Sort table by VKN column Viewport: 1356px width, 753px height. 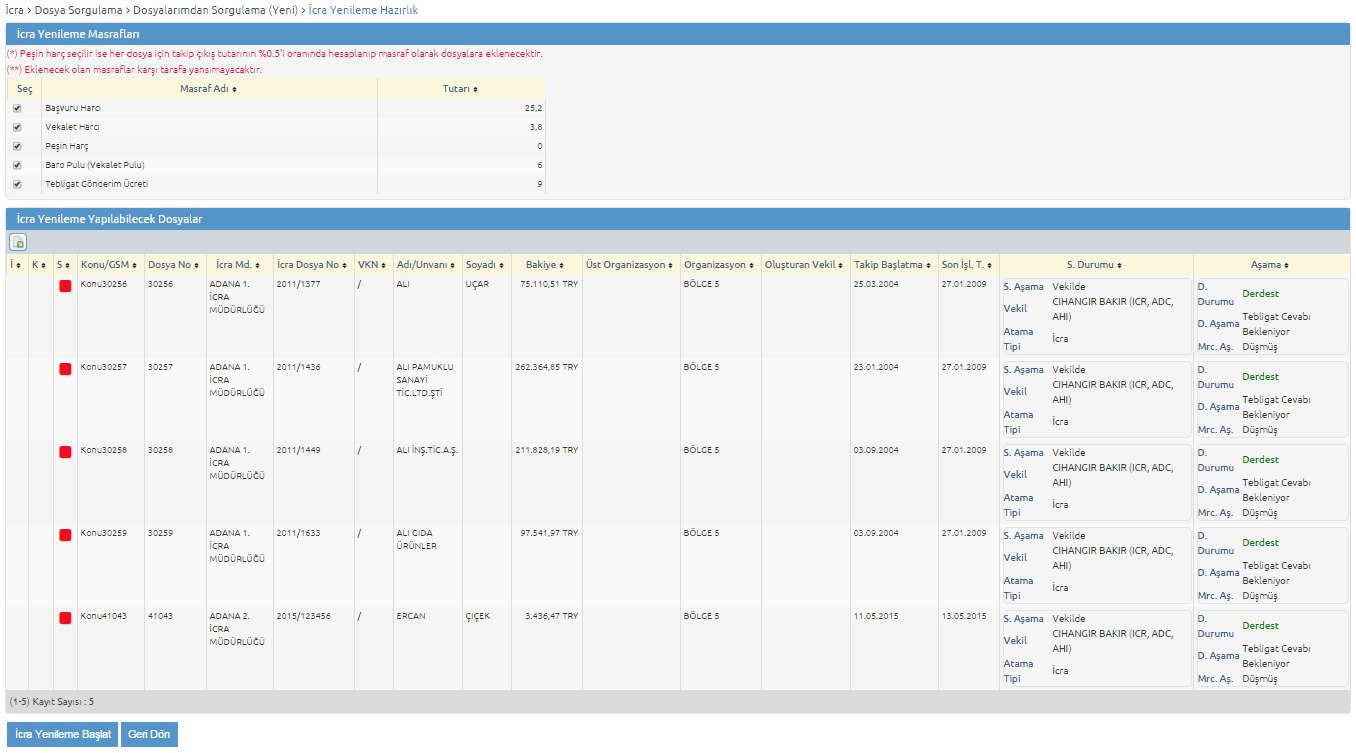[x=373, y=265]
